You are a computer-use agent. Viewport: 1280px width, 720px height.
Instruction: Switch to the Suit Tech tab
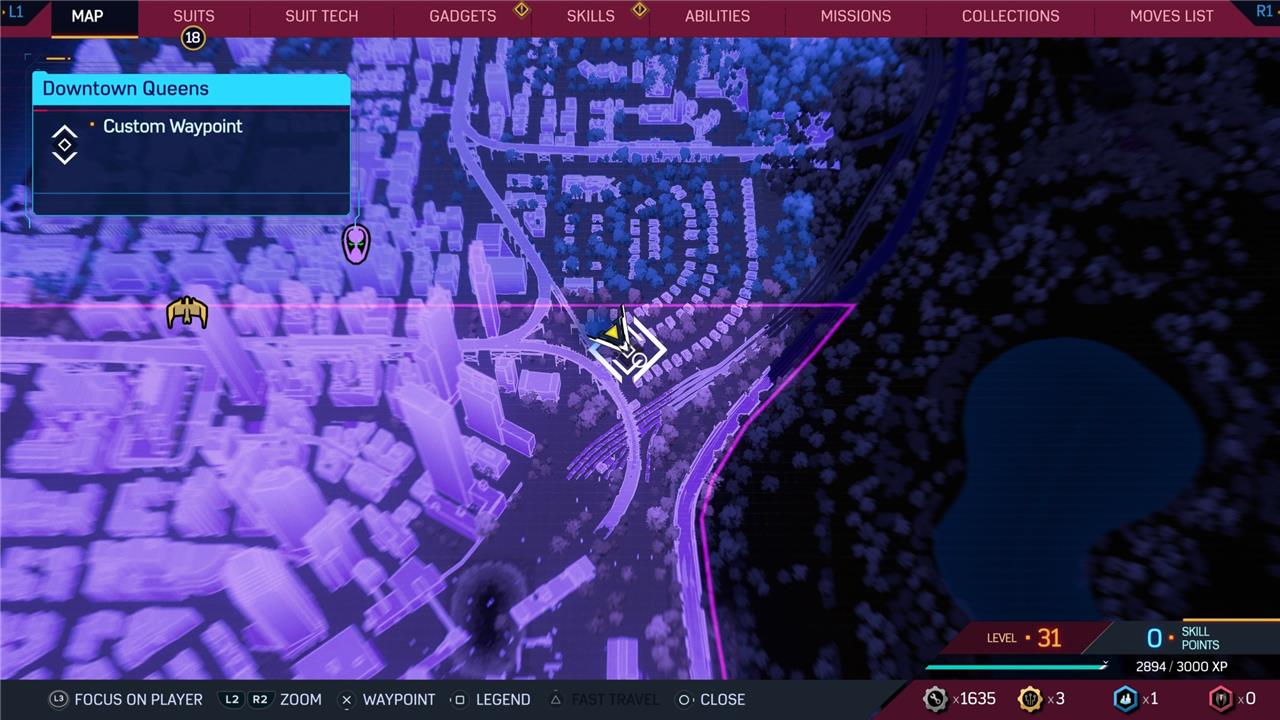[x=321, y=16]
